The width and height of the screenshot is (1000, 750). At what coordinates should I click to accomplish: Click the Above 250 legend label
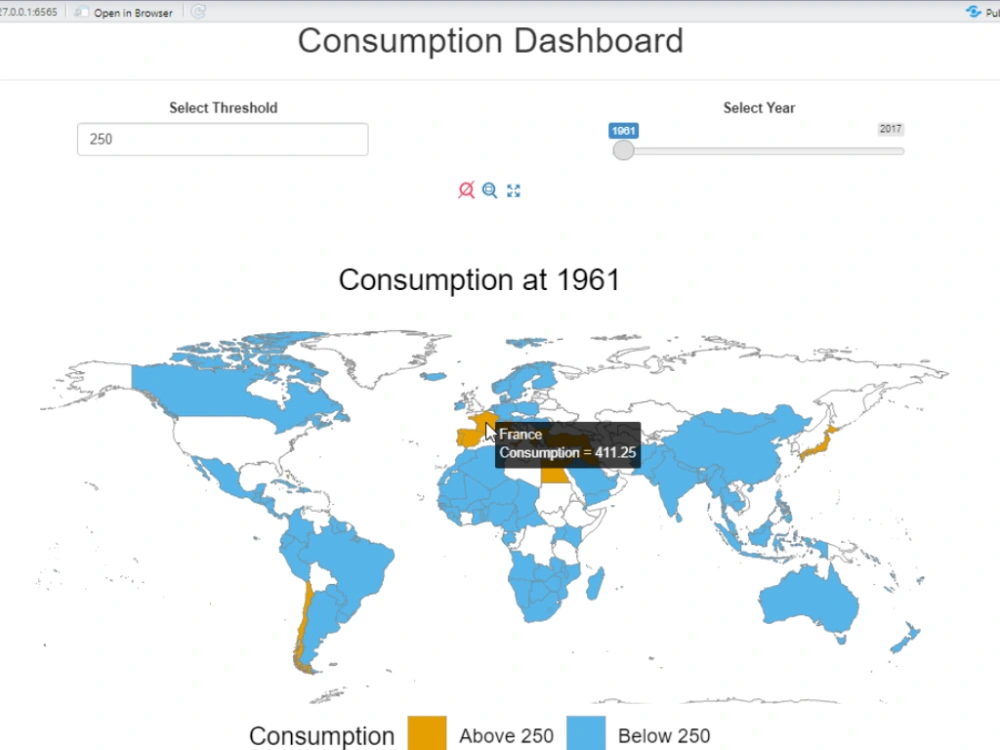tap(506, 735)
